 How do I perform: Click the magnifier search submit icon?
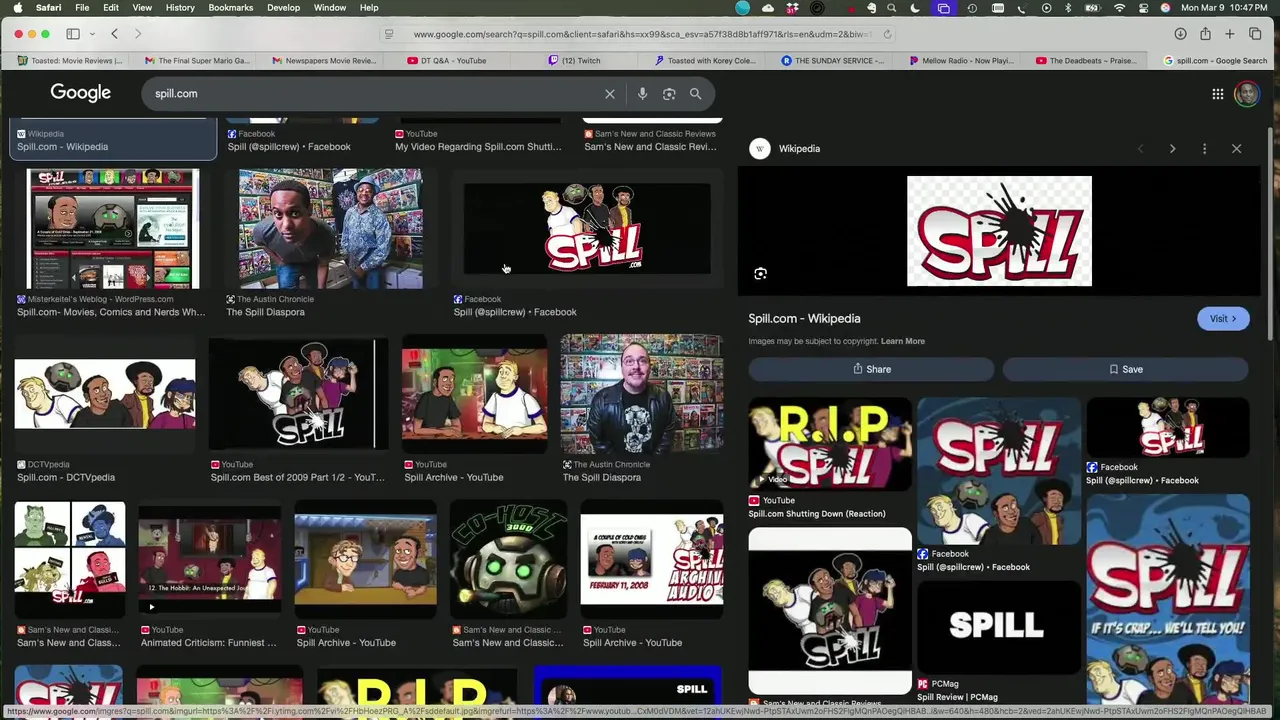695,94
